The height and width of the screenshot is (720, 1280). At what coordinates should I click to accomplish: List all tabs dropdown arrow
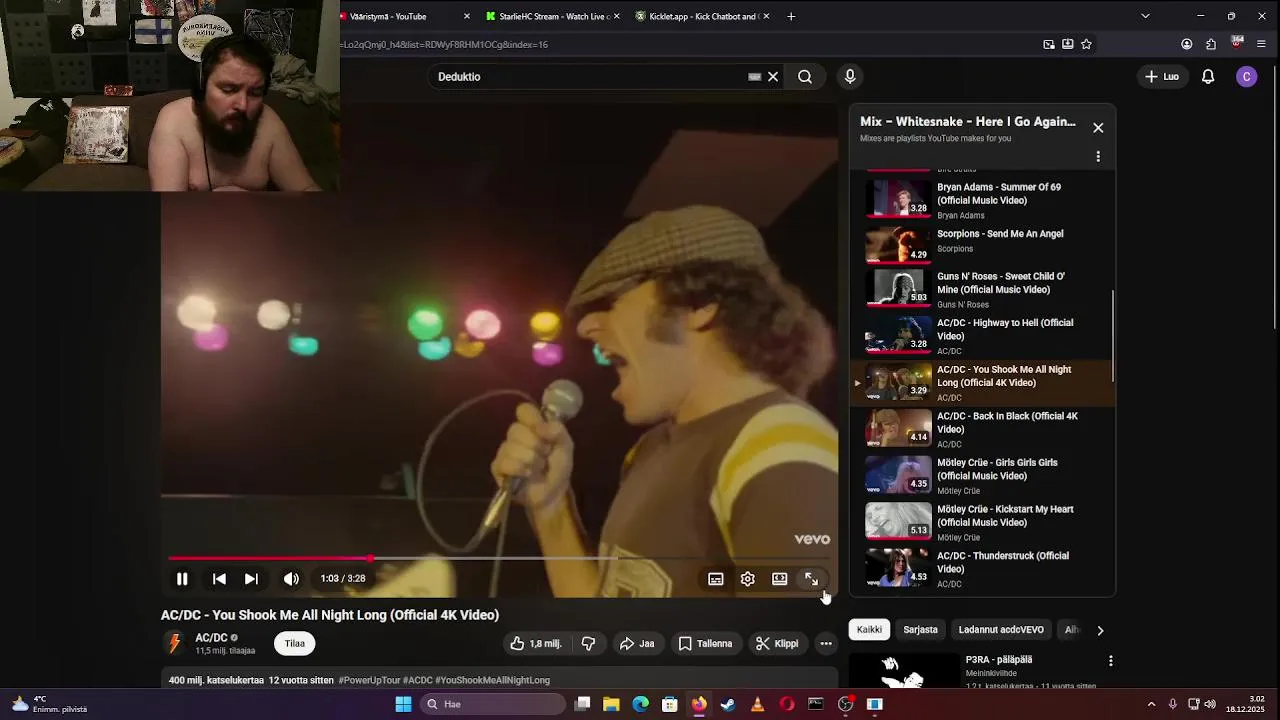[1145, 16]
